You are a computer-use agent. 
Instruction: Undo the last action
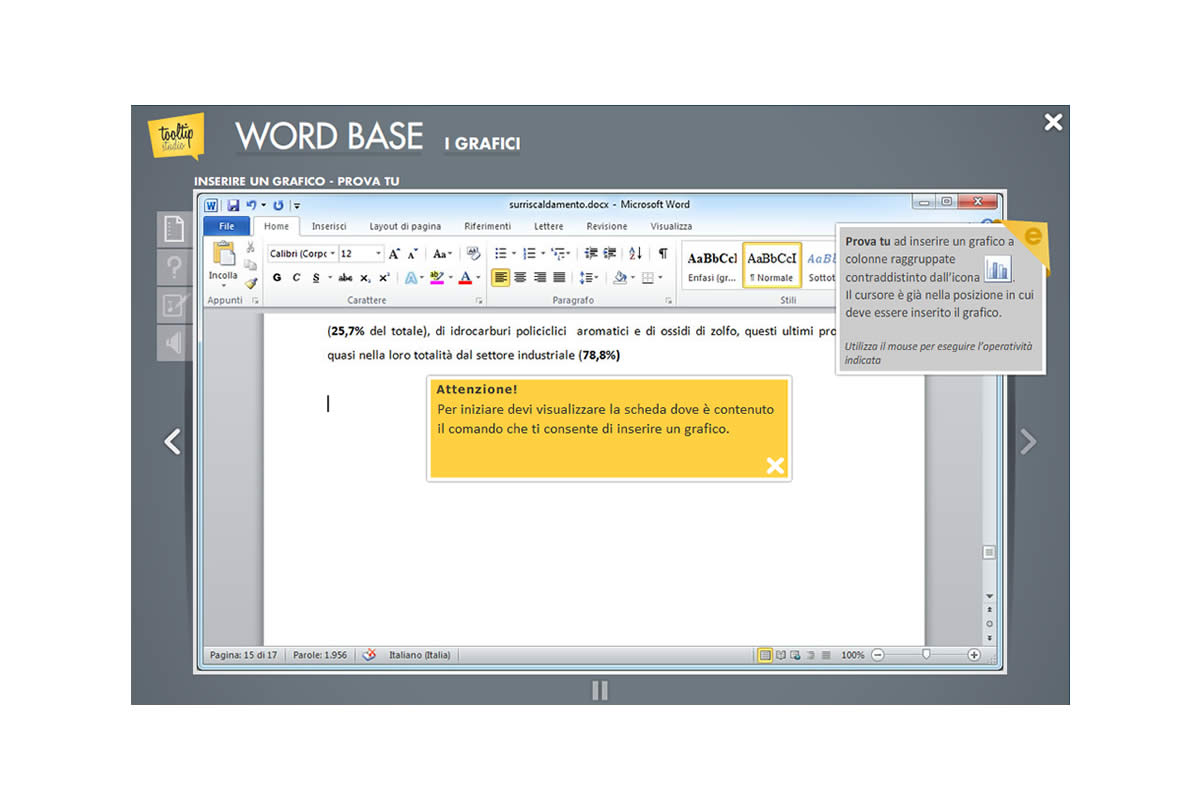(x=251, y=205)
